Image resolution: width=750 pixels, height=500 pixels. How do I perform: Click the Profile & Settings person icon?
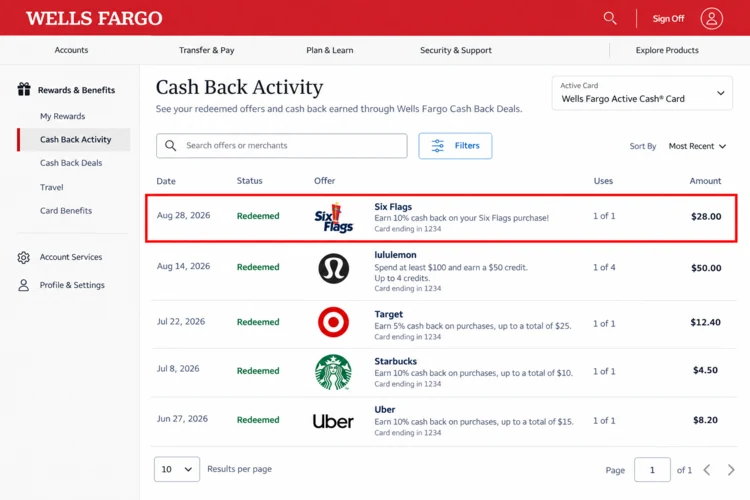(x=23, y=285)
